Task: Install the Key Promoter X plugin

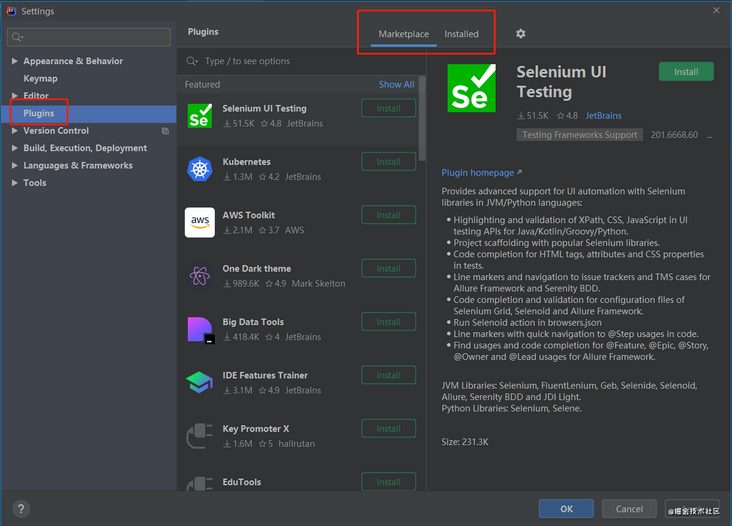Action: [x=388, y=428]
